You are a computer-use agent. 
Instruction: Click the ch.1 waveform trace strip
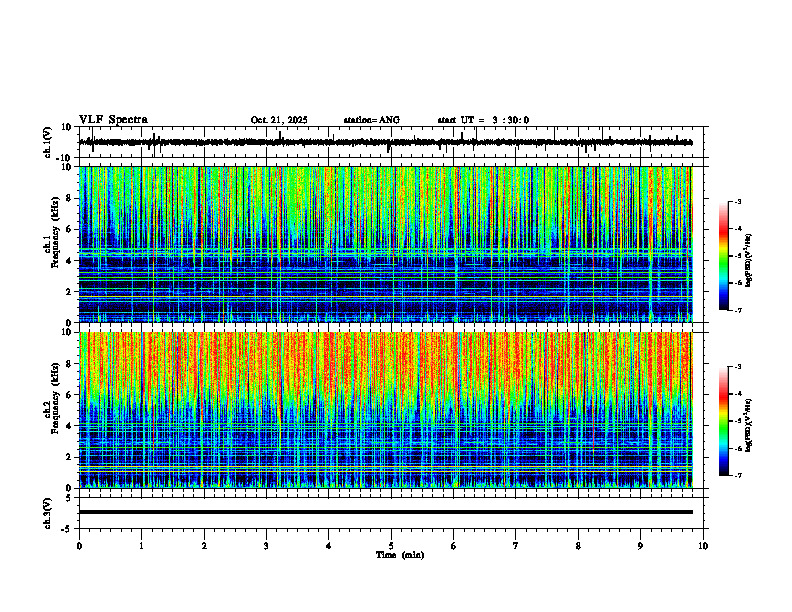[385, 142]
